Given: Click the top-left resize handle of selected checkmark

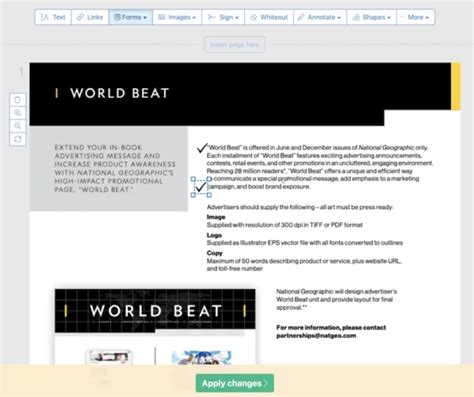Looking at the screenshot, I should 193,179.
